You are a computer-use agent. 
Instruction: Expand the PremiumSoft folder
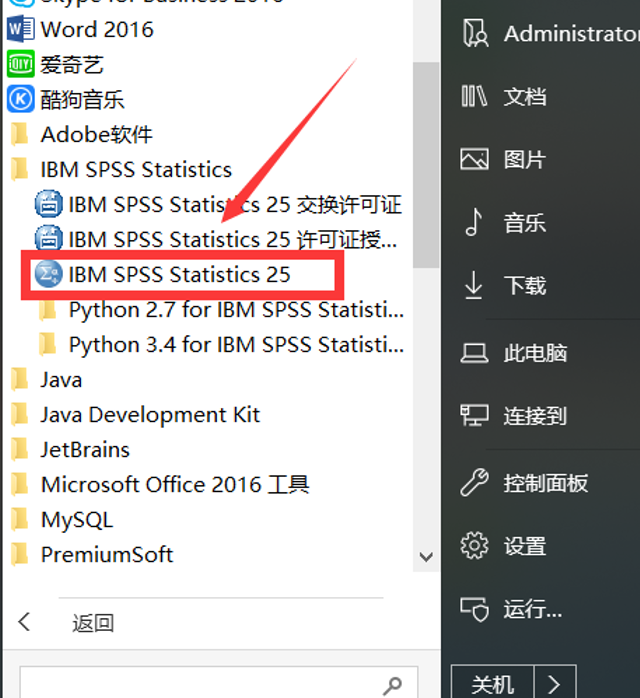pos(92,555)
